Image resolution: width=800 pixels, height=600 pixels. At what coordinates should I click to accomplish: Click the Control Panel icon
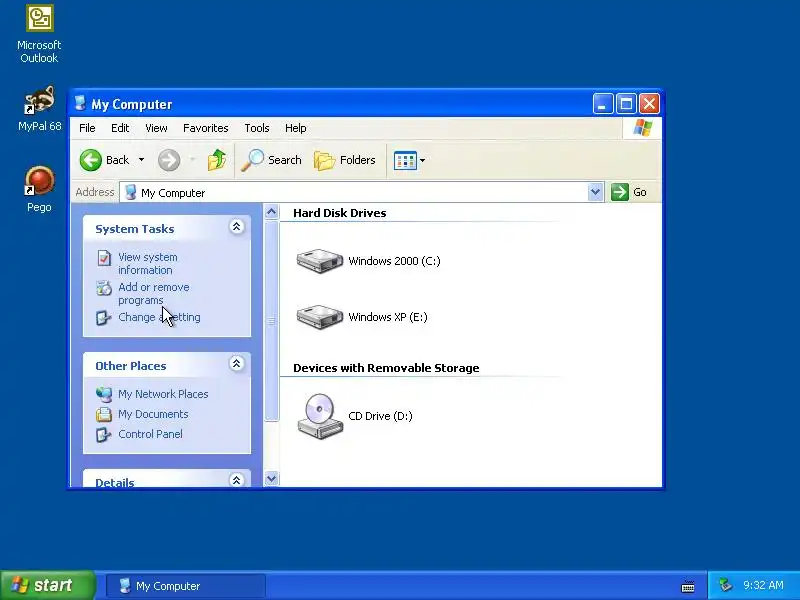[104, 435]
